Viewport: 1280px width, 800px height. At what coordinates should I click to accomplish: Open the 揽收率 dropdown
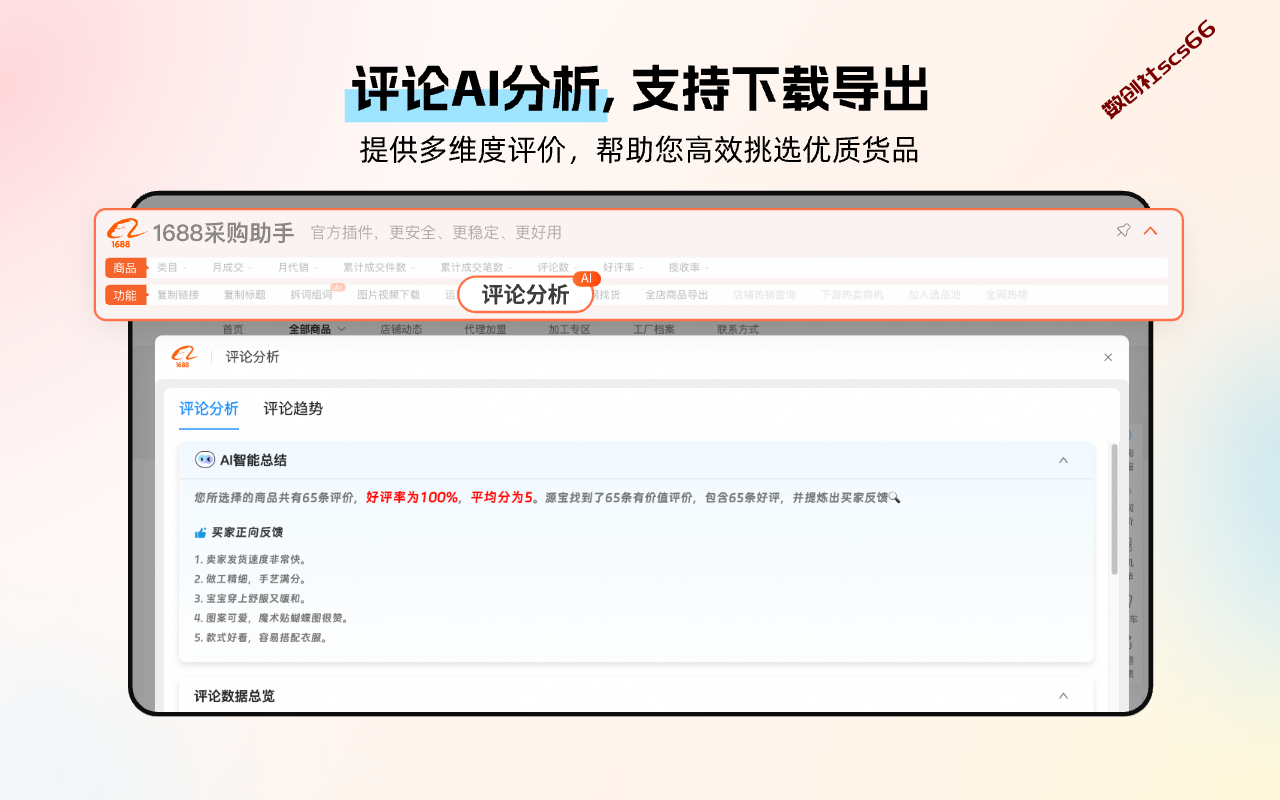688,268
